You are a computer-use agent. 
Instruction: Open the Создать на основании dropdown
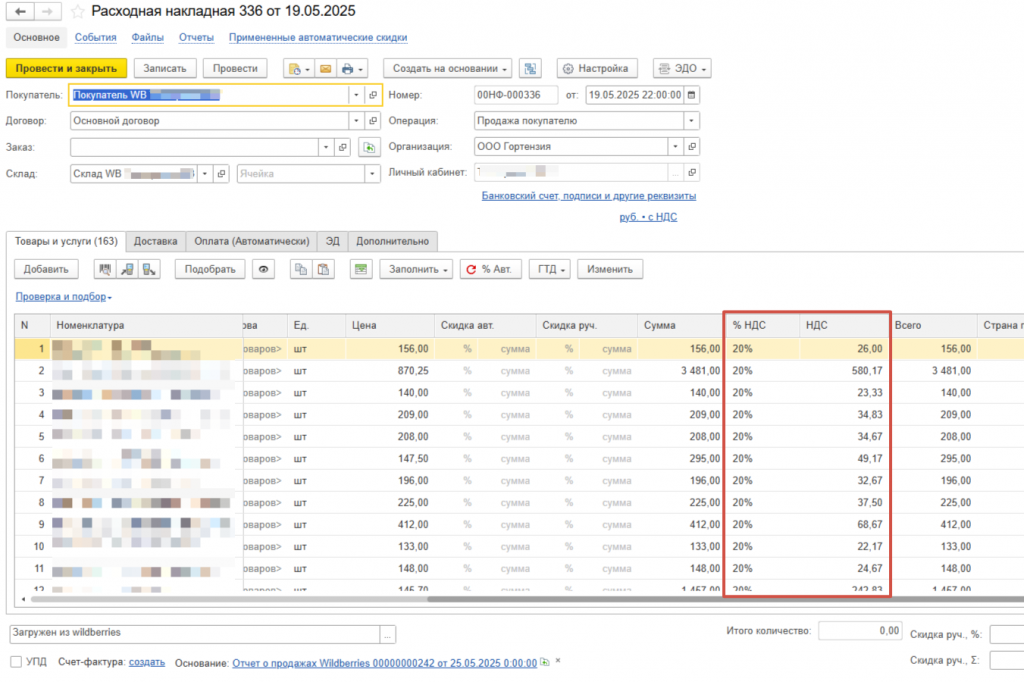click(447, 69)
